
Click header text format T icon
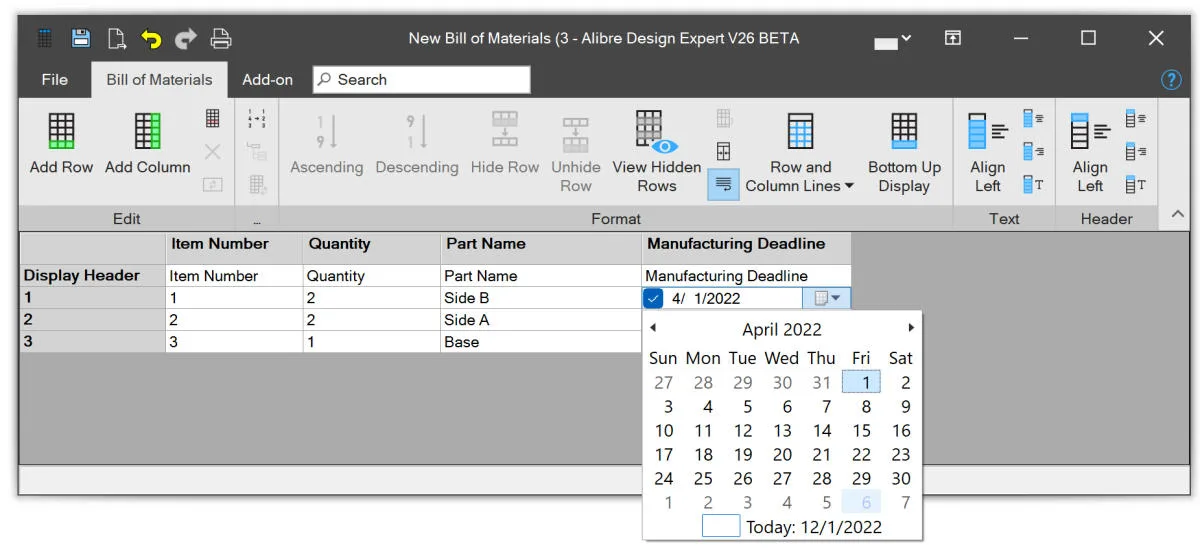coord(1135,184)
